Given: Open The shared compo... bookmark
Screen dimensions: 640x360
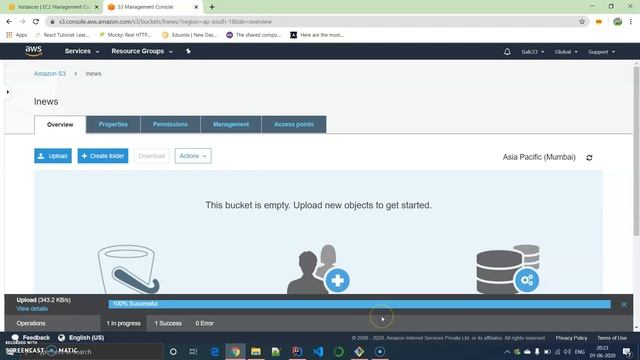Looking at the screenshot, I should (x=254, y=35).
